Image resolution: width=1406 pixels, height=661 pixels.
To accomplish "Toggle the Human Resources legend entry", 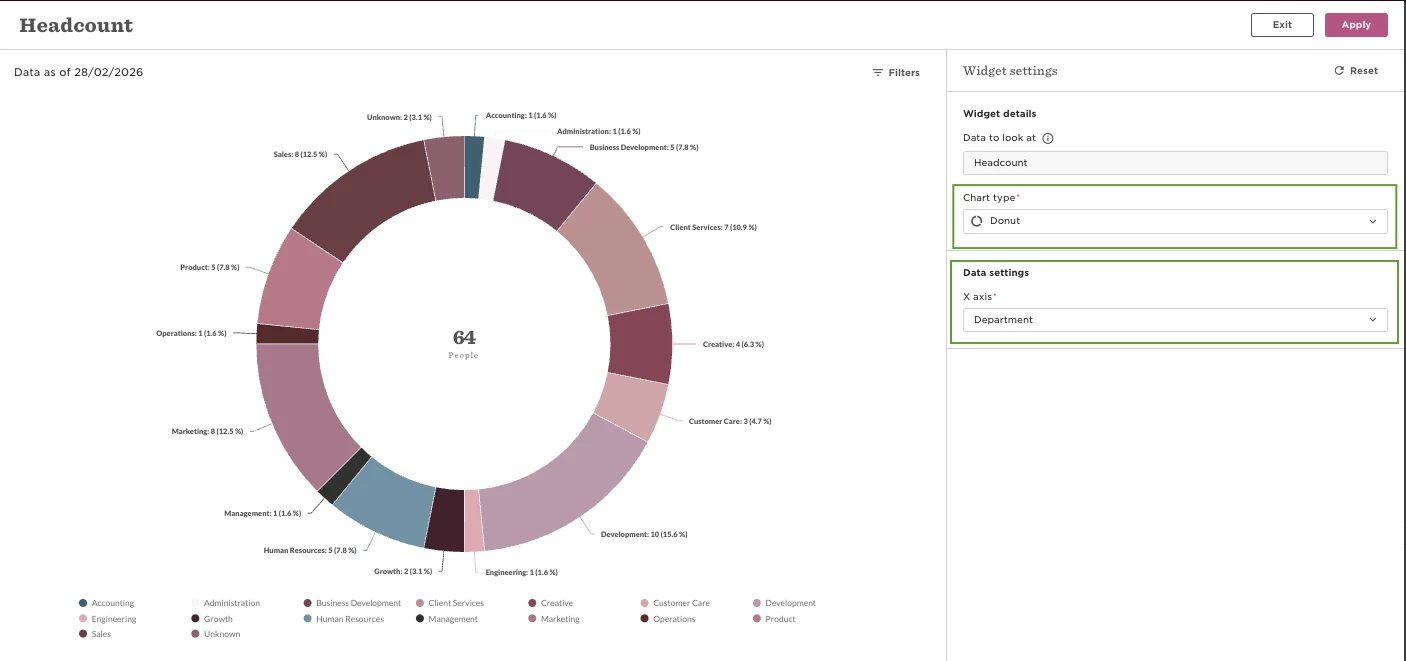I will point(343,619).
